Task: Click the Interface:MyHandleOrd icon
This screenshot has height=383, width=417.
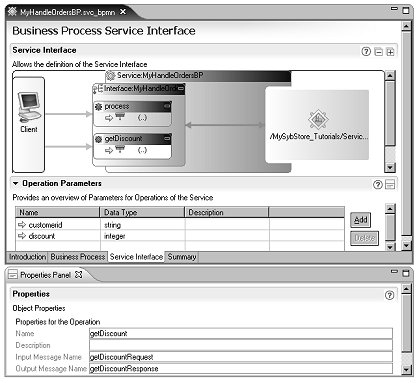Action: tap(98, 88)
